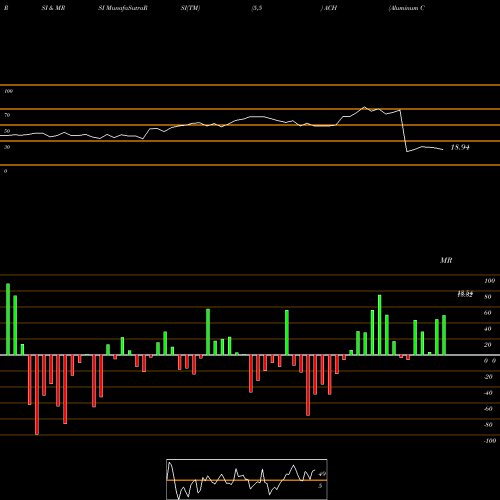Click the MR axis label -20
The width and height of the screenshot is (500, 500).
[488, 377]
